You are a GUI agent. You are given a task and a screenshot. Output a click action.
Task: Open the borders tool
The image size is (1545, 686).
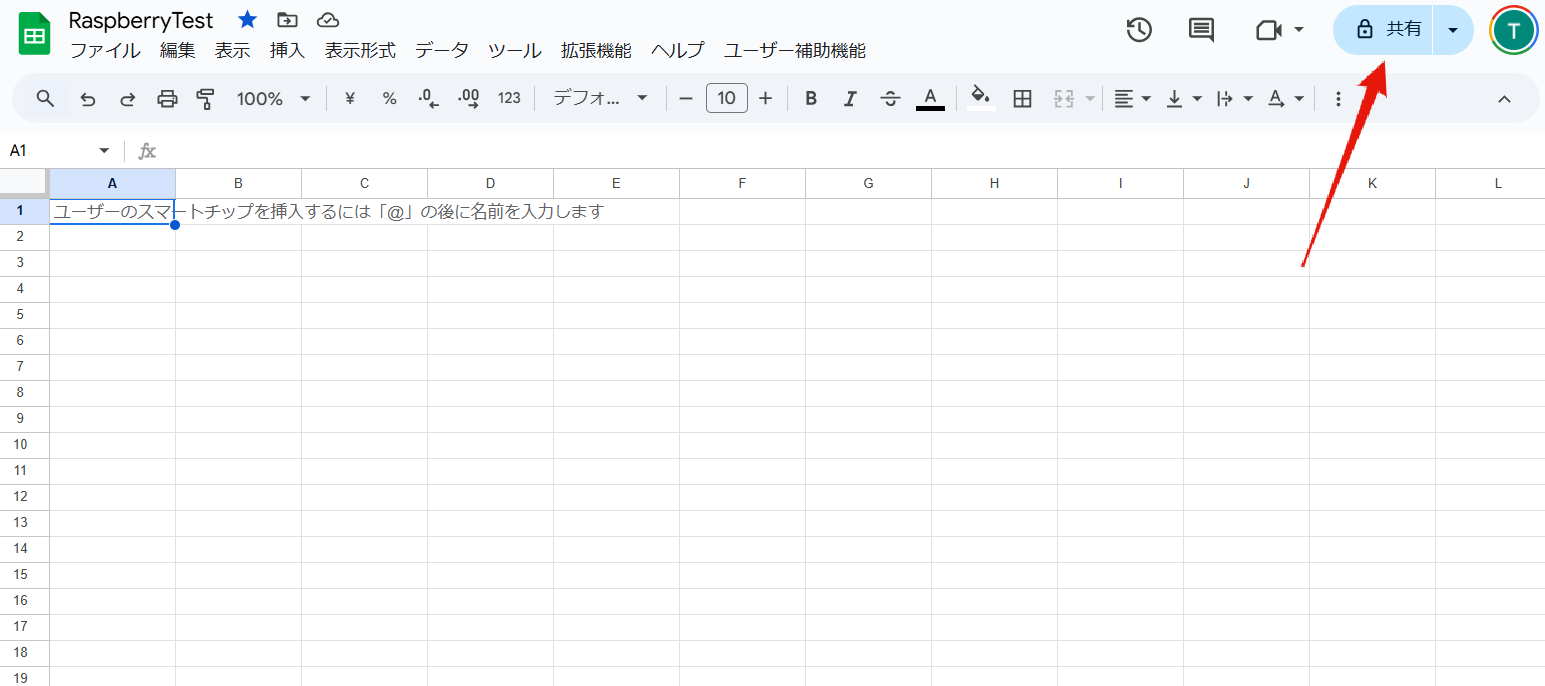(x=1022, y=98)
